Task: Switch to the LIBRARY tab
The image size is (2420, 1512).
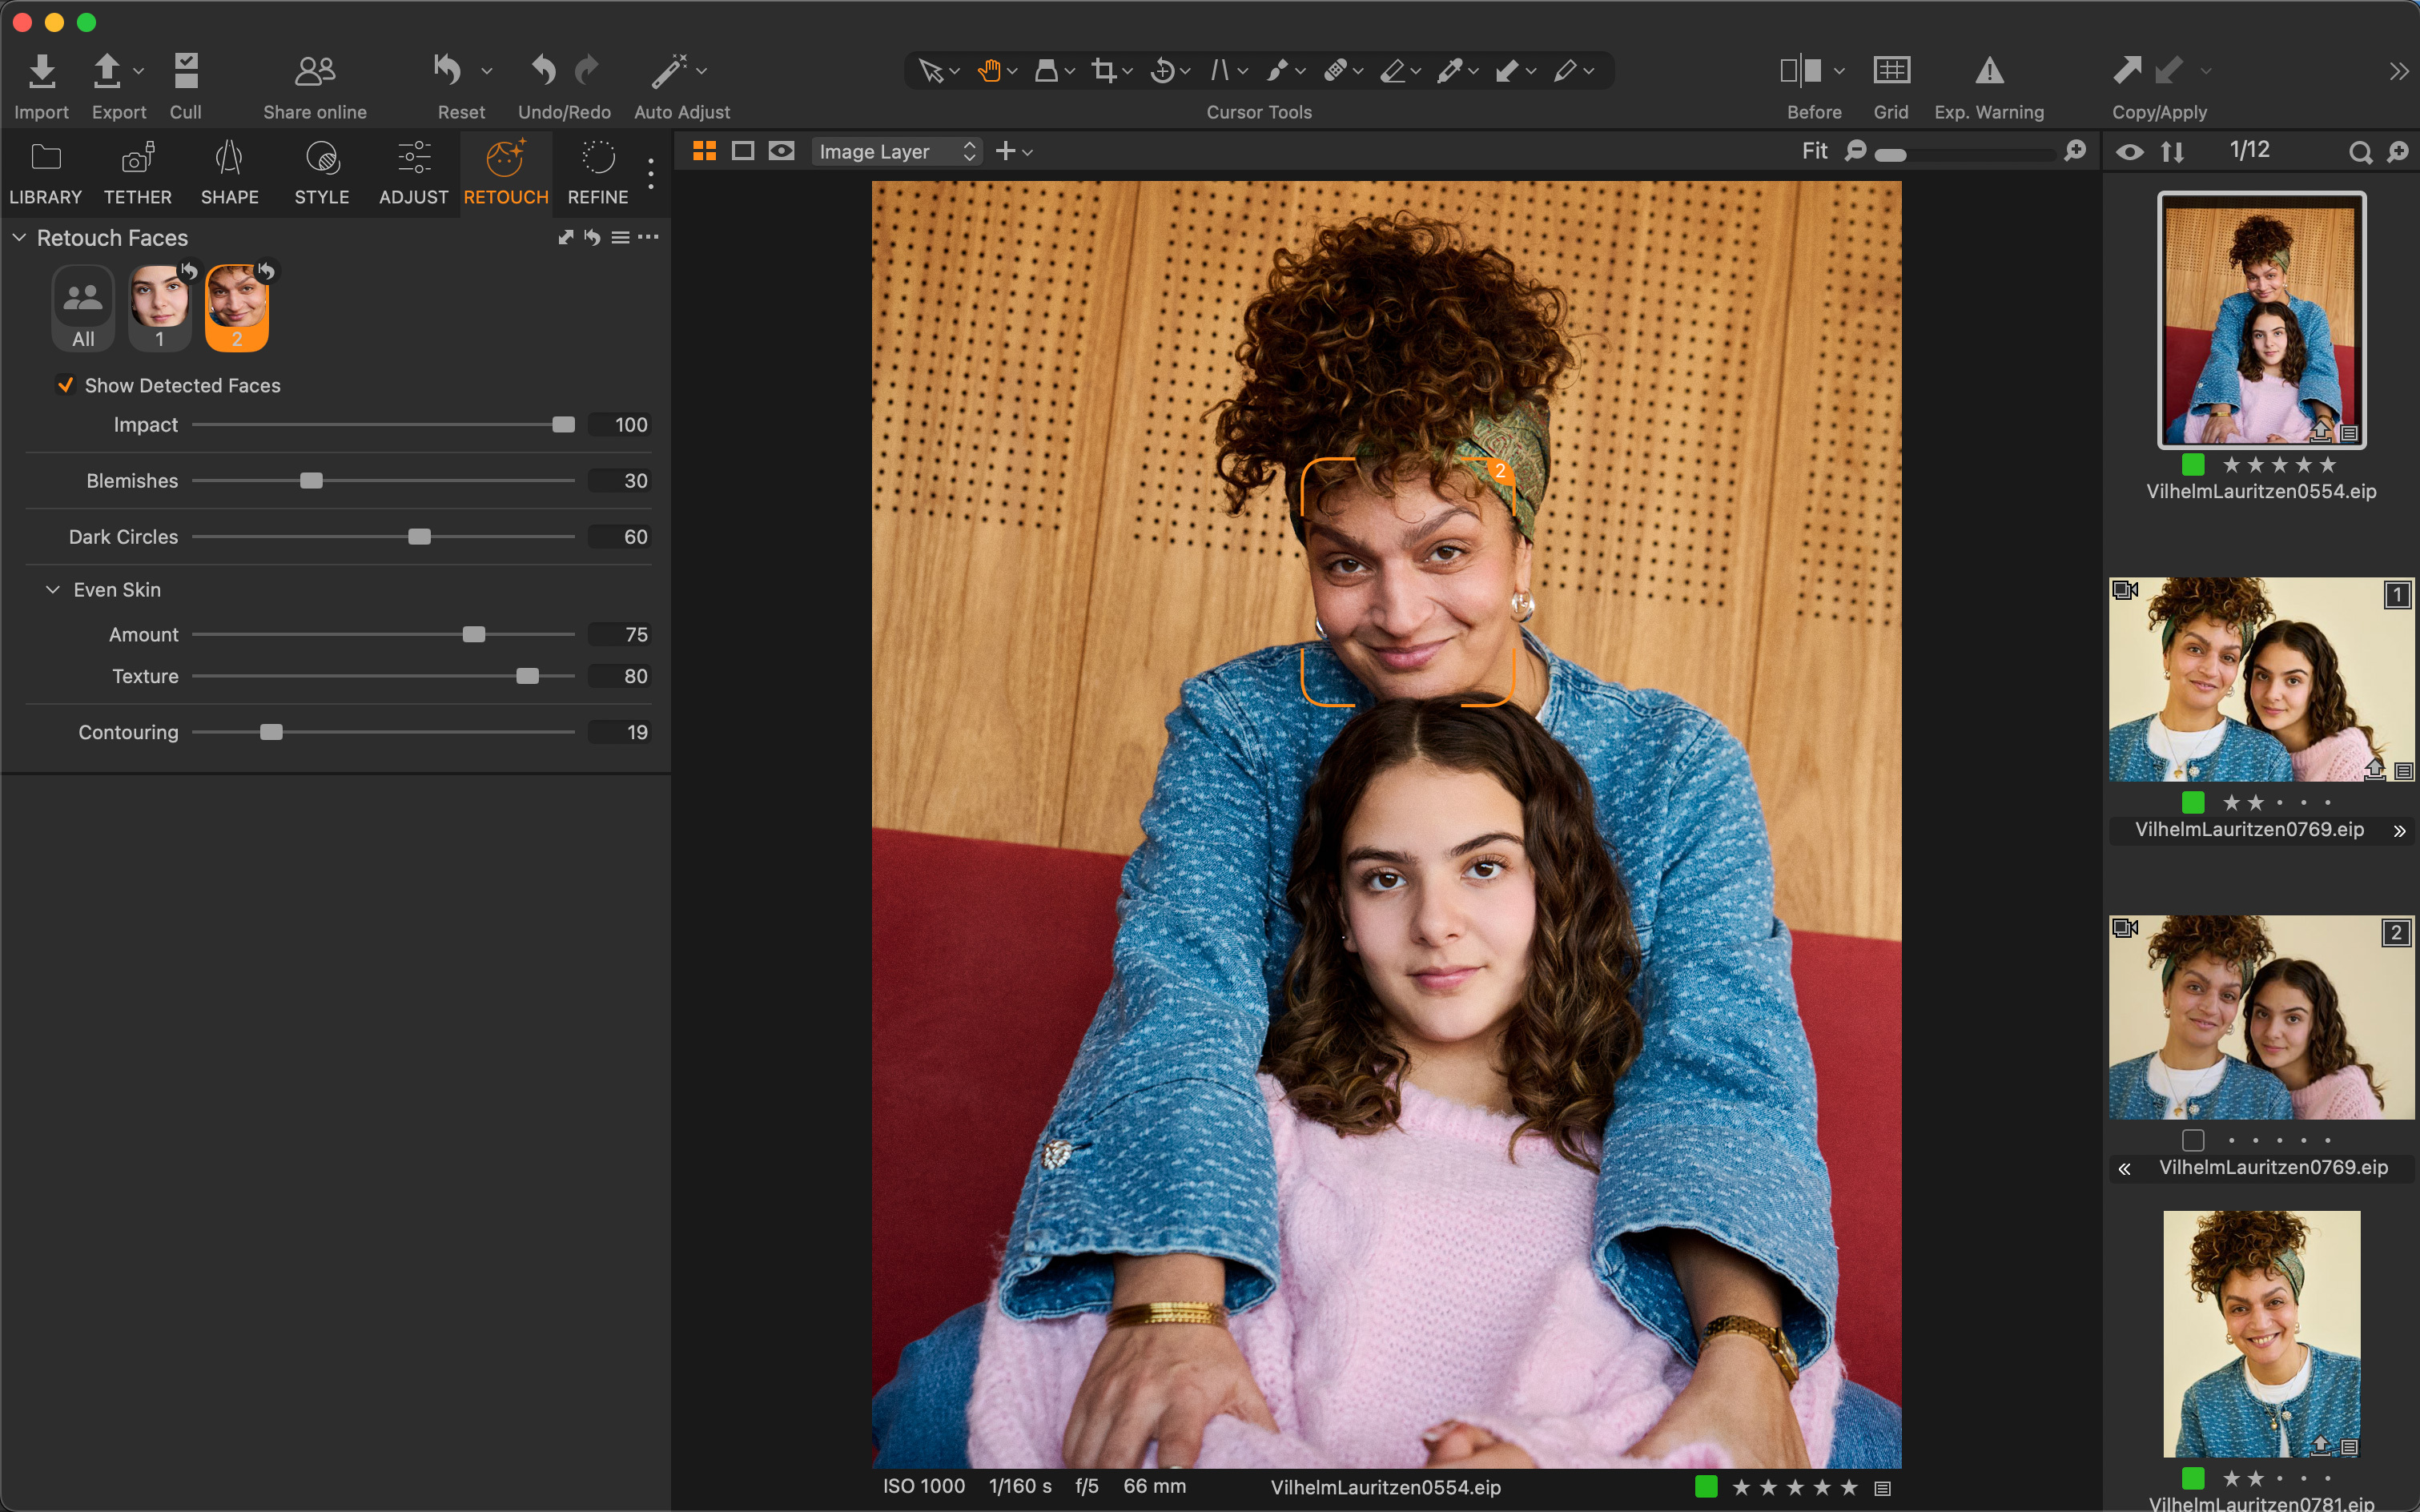Action: 45,170
